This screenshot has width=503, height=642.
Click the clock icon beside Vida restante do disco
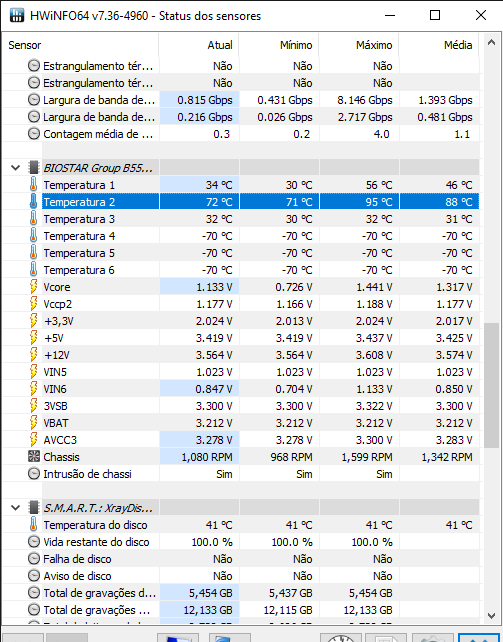[34, 542]
